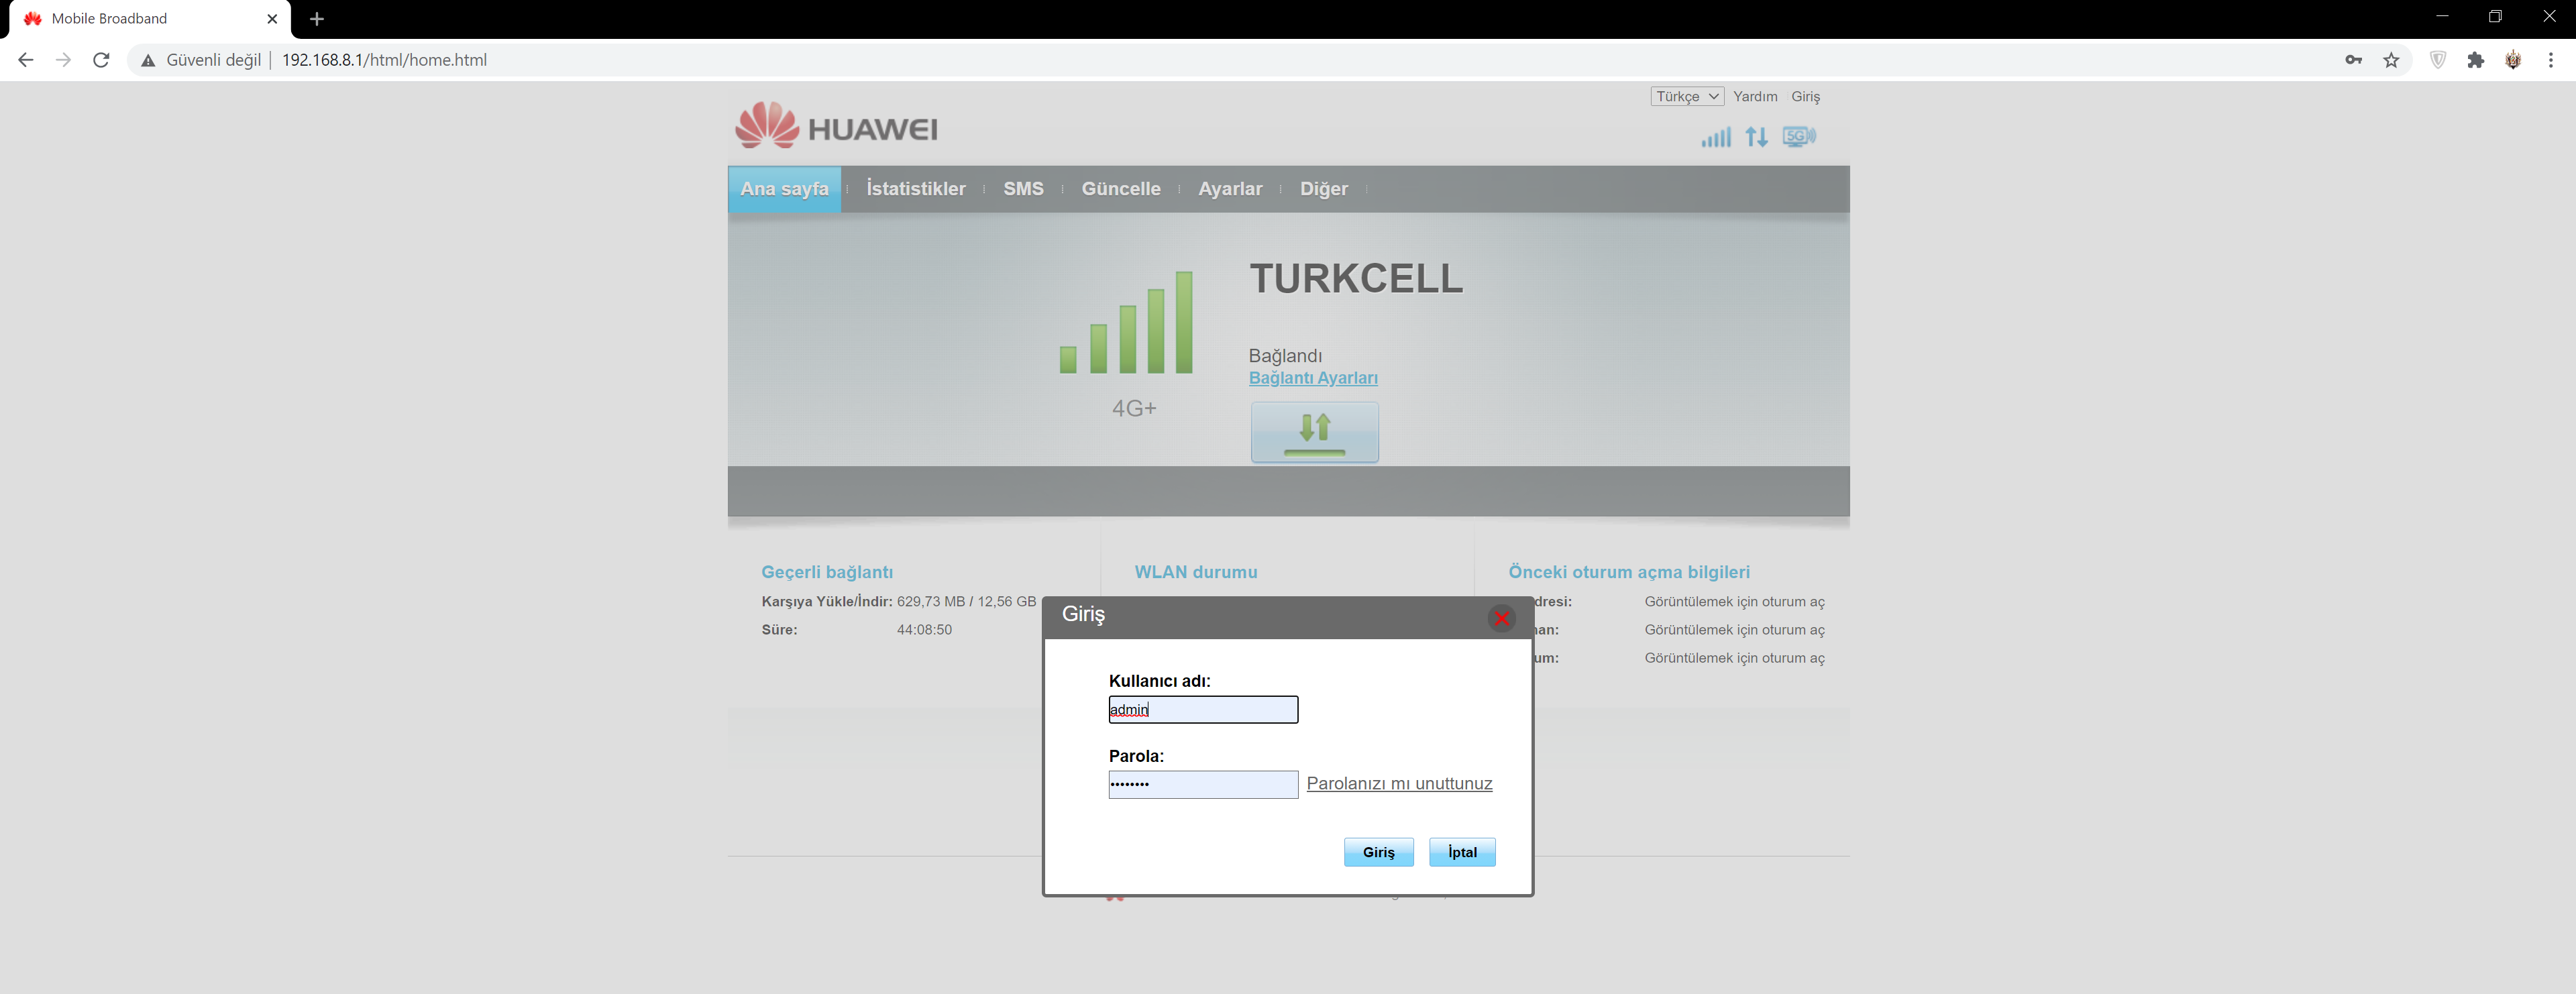Toggle the data connection arrows button

pyautogui.click(x=1314, y=432)
